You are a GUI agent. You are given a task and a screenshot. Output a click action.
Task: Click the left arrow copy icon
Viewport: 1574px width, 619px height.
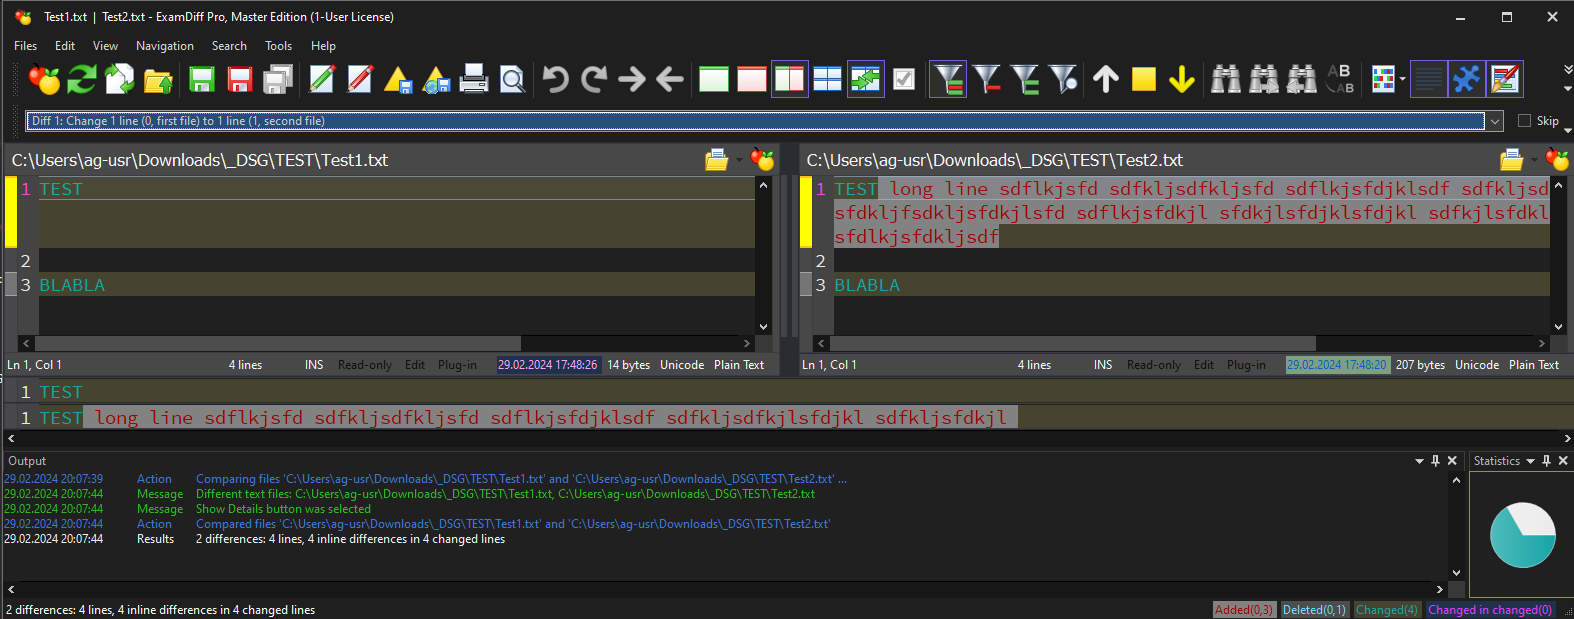(x=670, y=79)
